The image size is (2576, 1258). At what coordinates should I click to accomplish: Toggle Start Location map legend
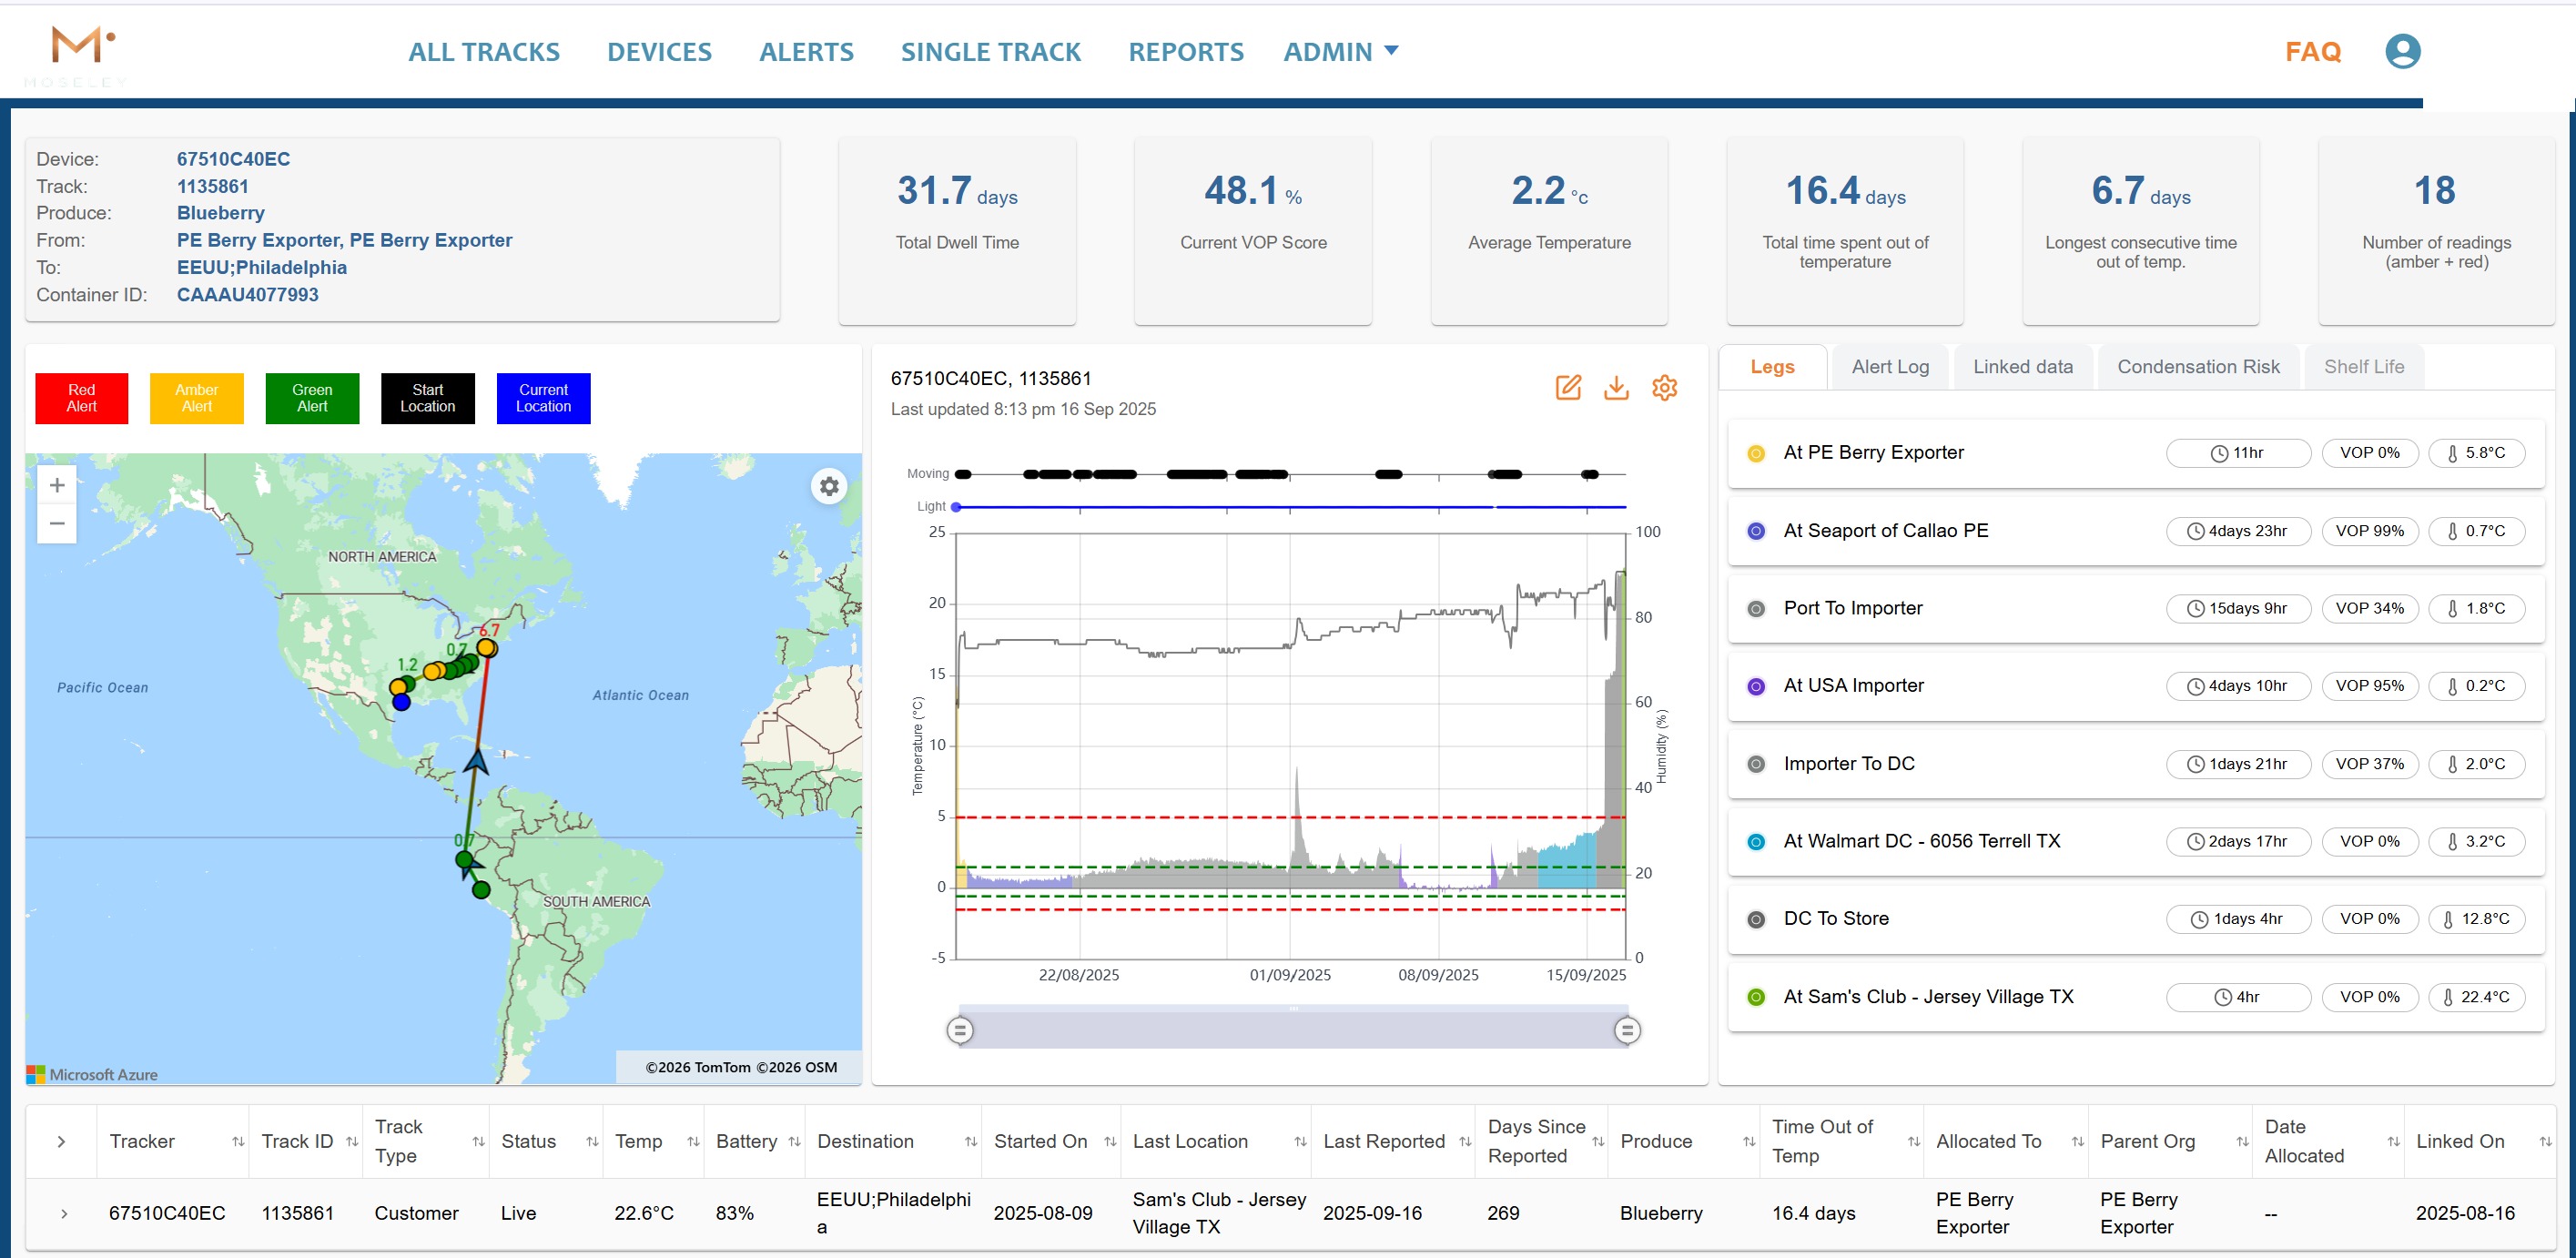(x=428, y=398)
